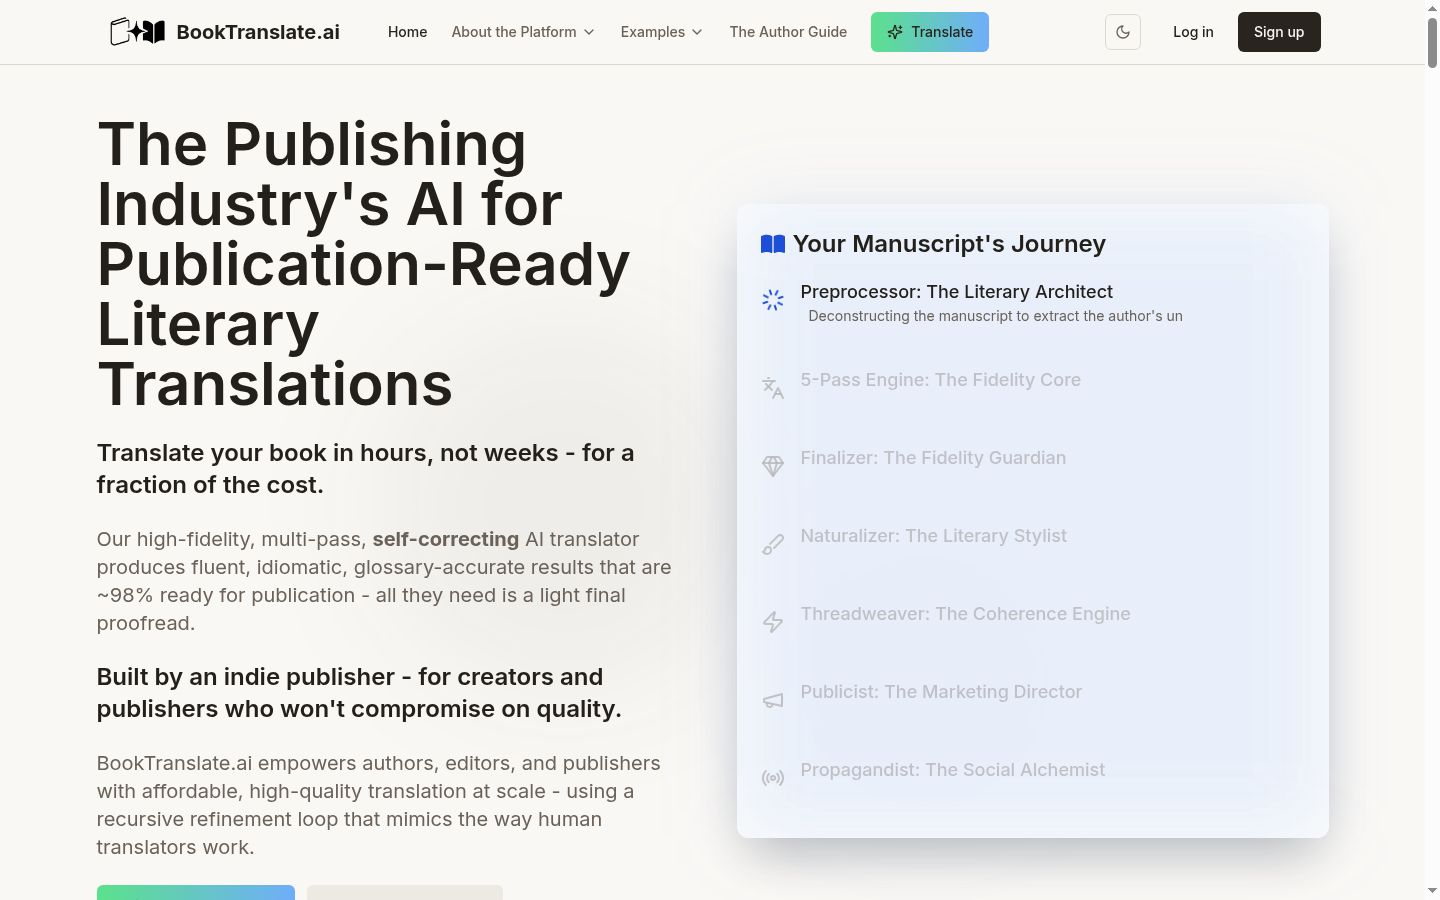Screen dimensions: 1440x900
Task: Select 5-Pass Engine: The Fidelity Core step
Action: [940, 380]
